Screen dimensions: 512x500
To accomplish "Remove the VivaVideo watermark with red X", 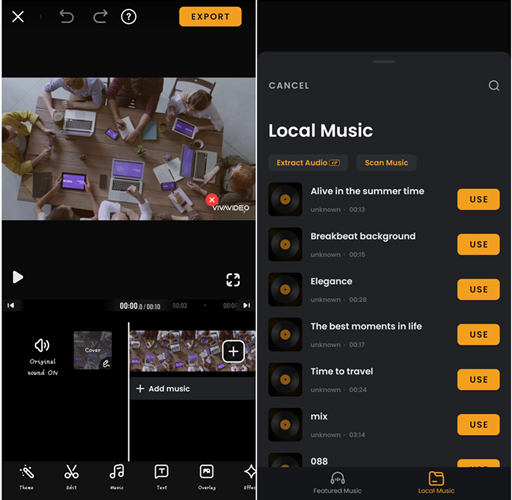I will coord(212,200).
